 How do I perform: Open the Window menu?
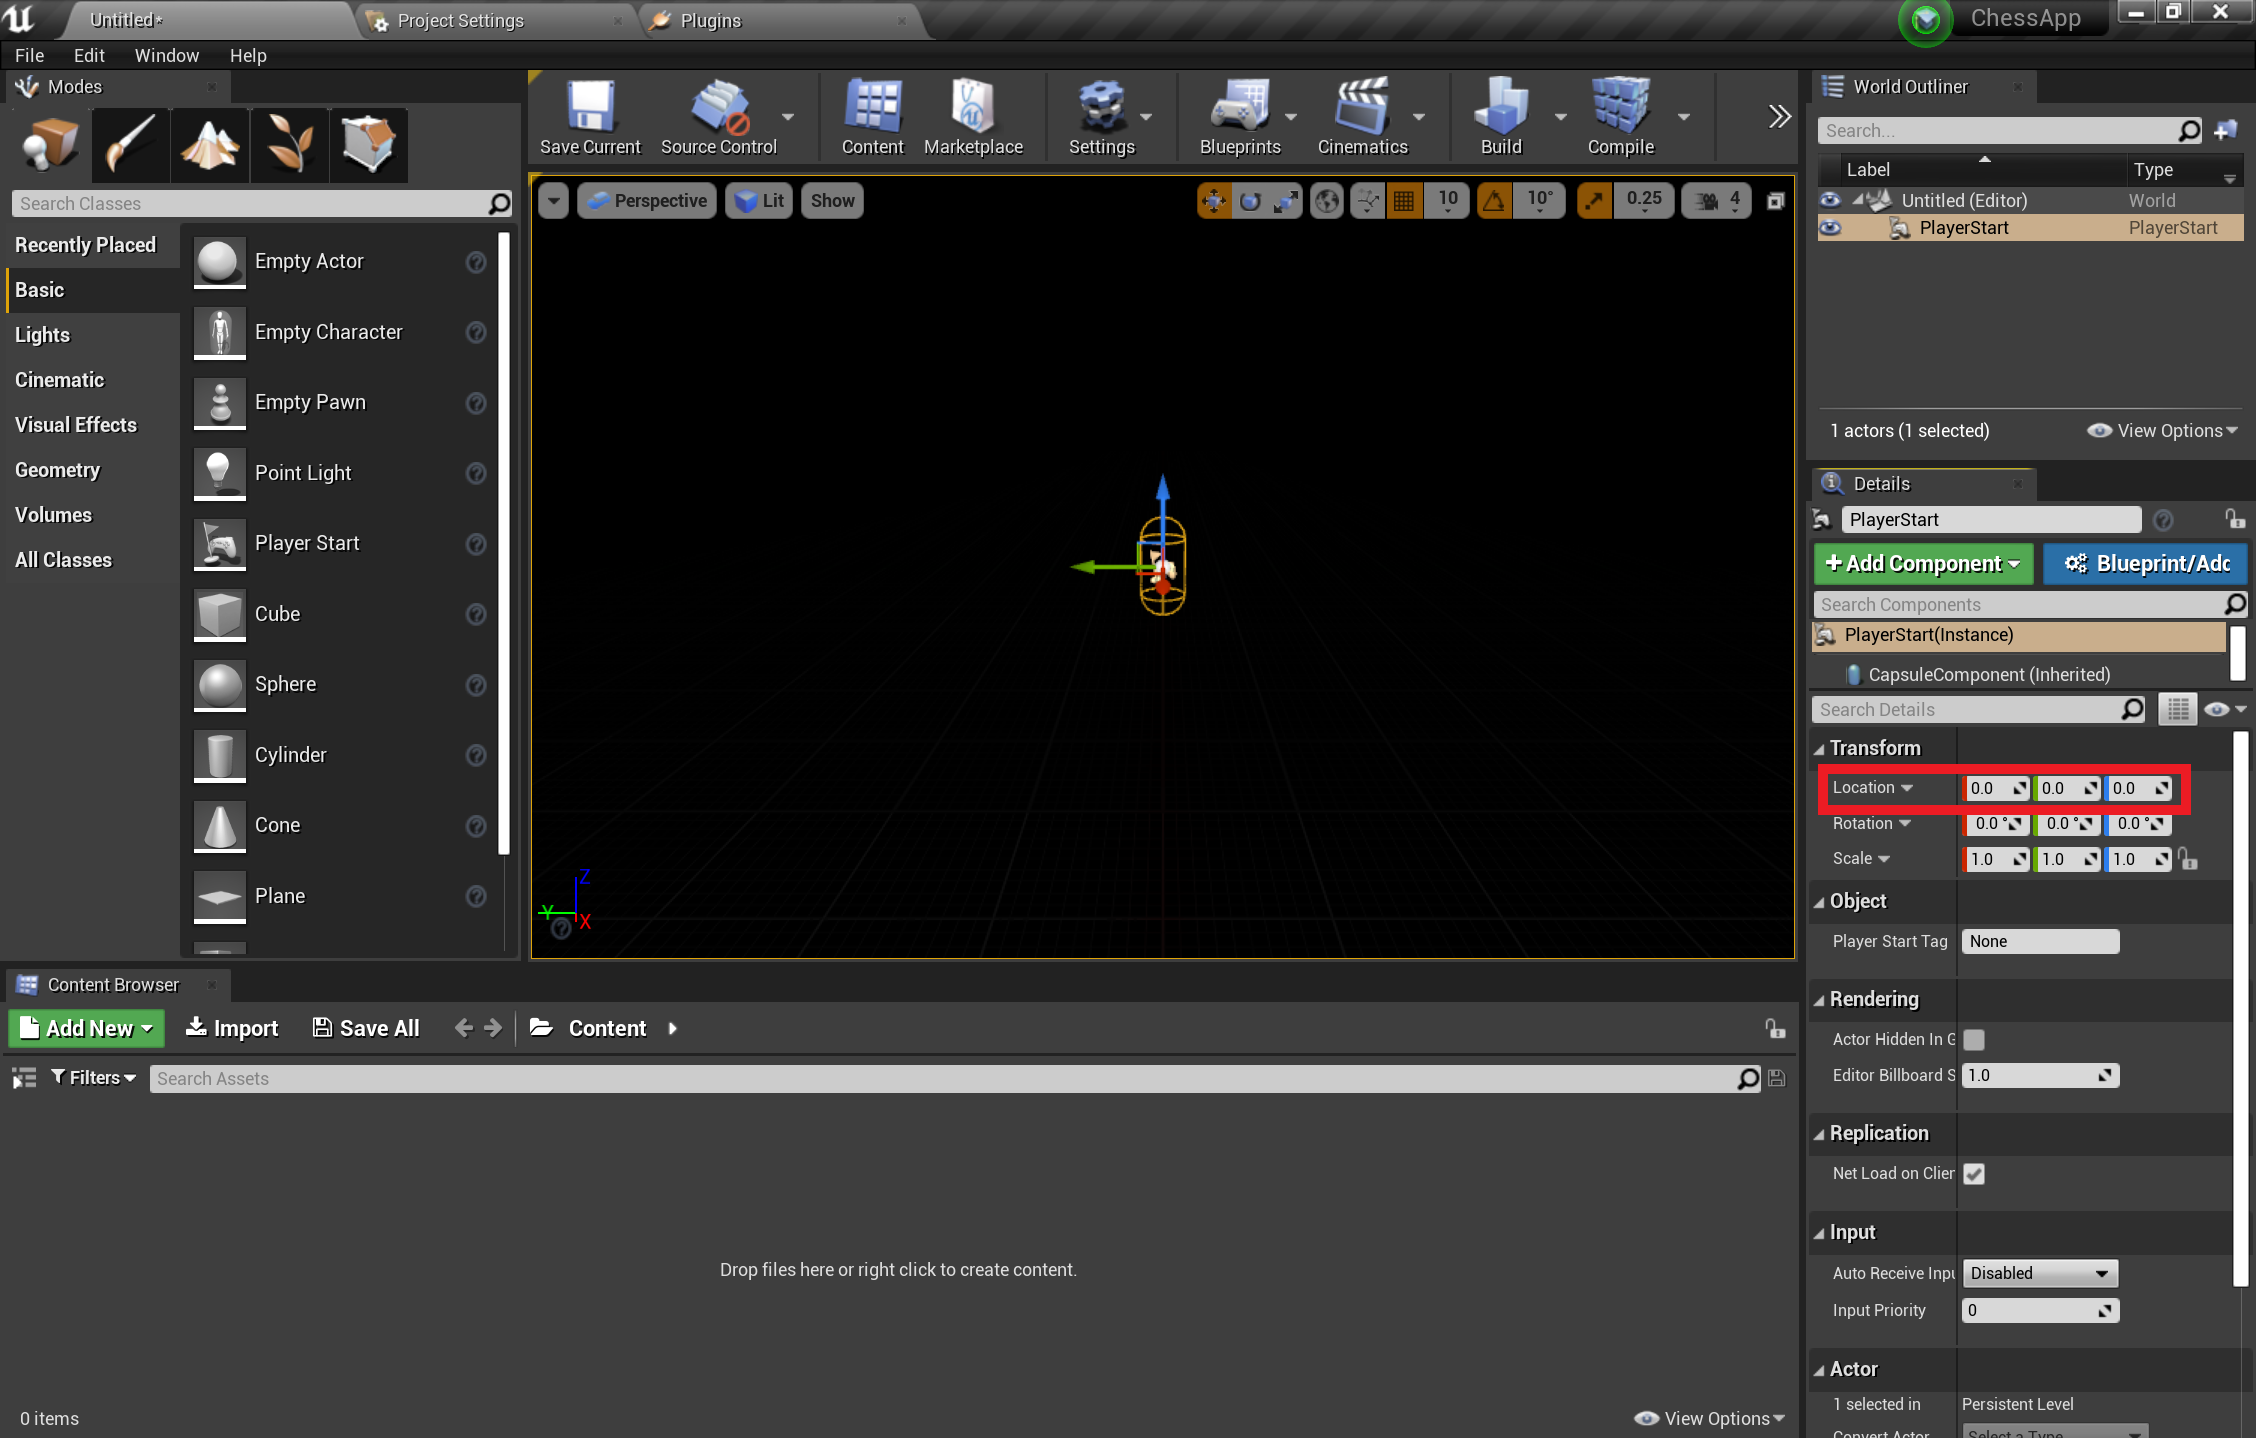click(x=163, y=58)
